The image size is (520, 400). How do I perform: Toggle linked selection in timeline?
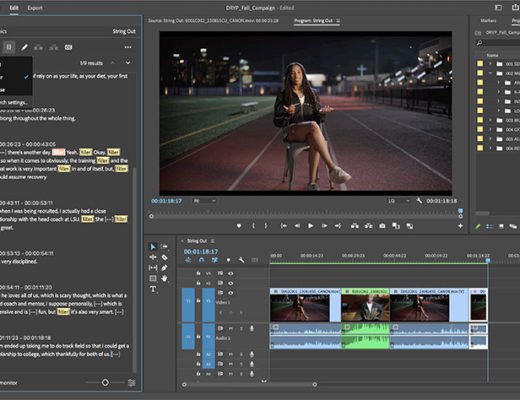[215, 260]
